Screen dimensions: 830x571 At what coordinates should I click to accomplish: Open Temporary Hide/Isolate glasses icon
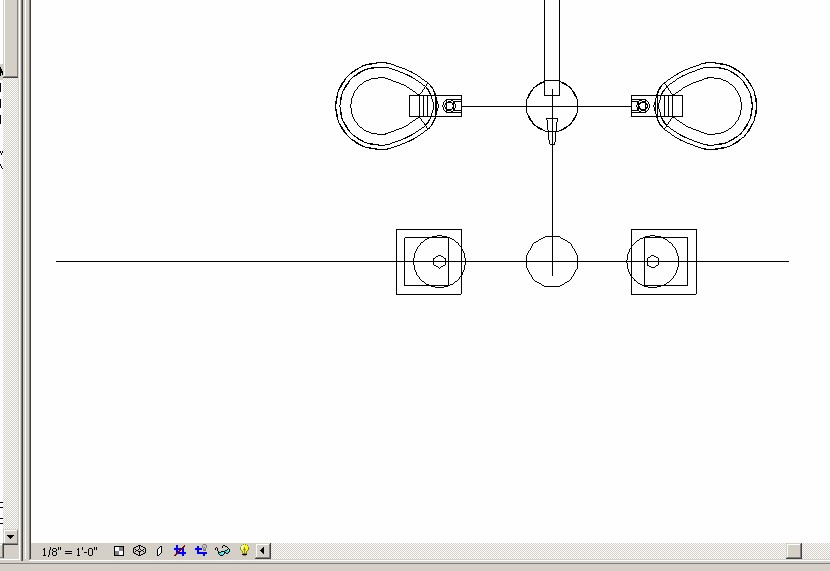point(223,551)
